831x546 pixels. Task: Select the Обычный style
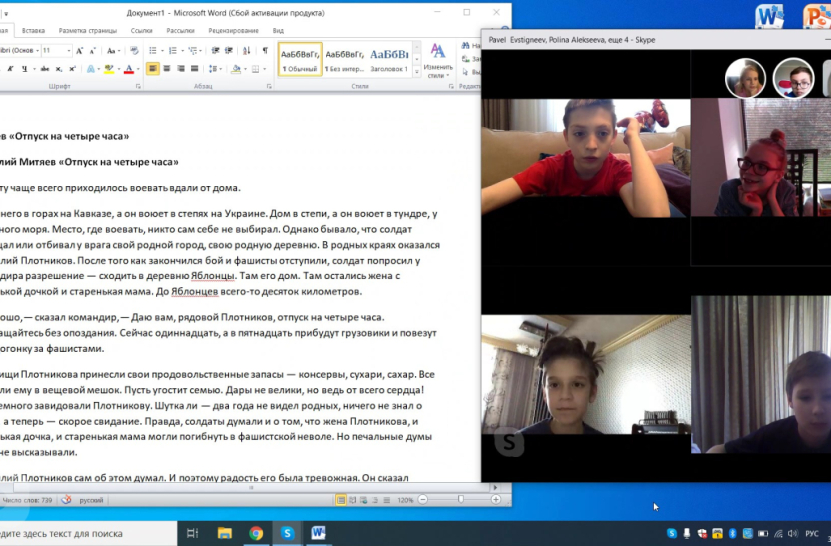pos(300,59)
